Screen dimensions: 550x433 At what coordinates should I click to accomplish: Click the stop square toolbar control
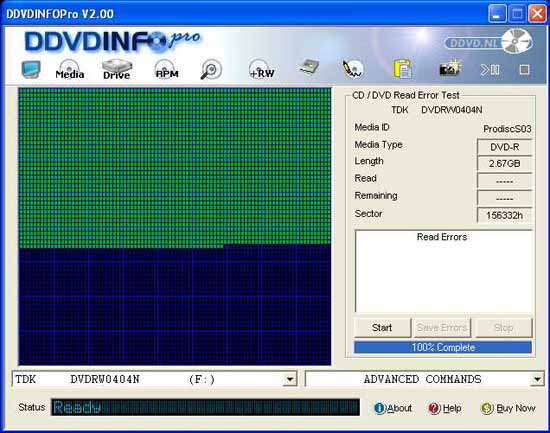click(524, 70)
